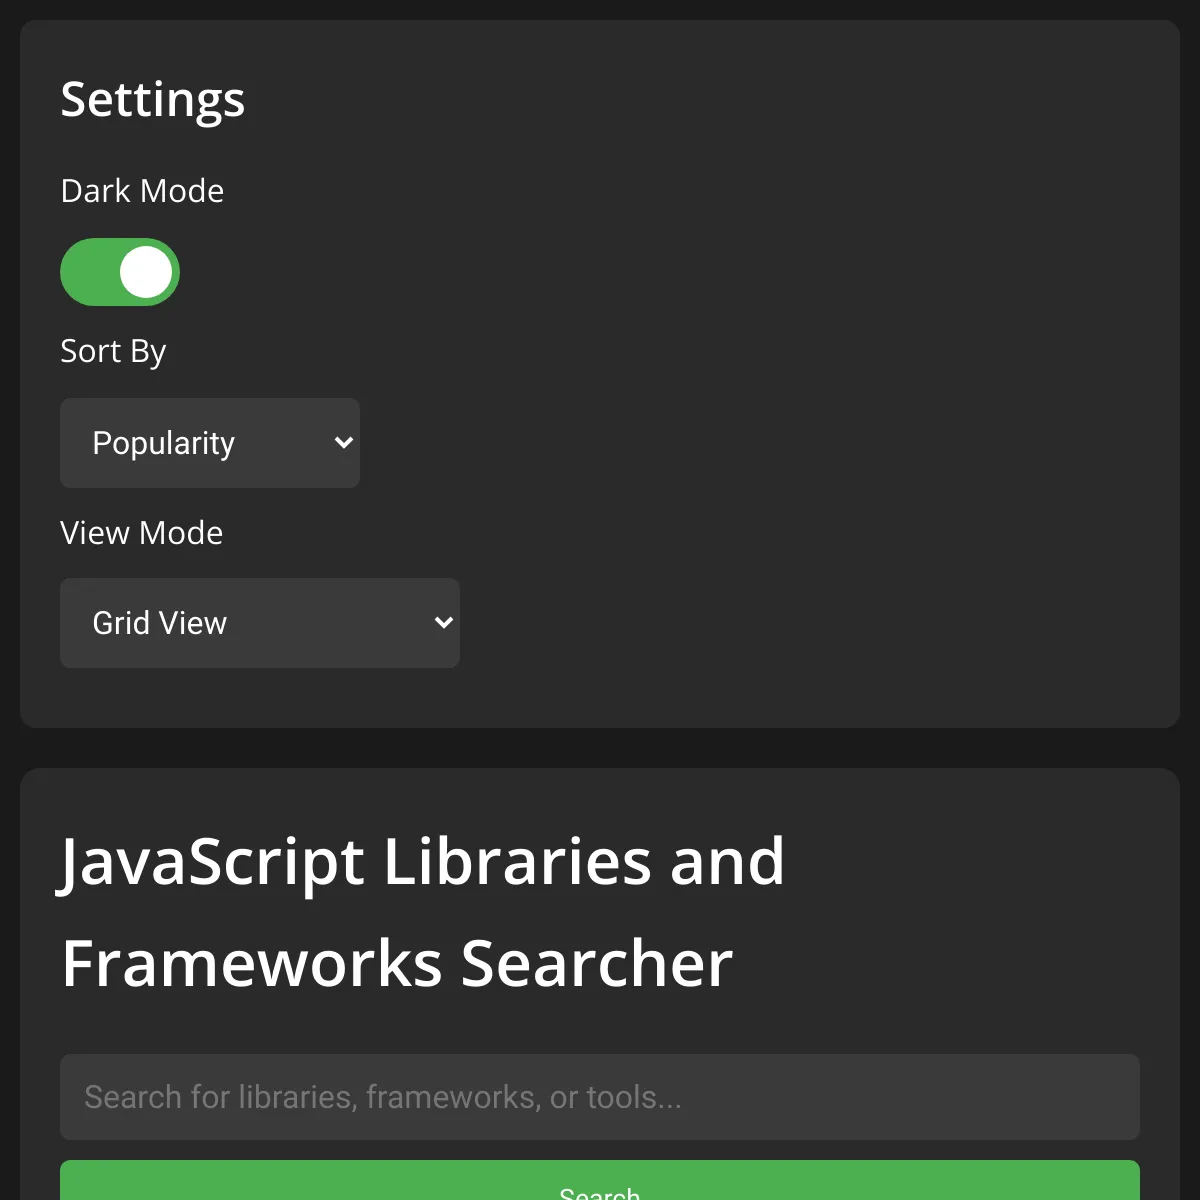Click the Settings heading
The height and width of the screenshot is (1200, 1200).
(153, 100)
